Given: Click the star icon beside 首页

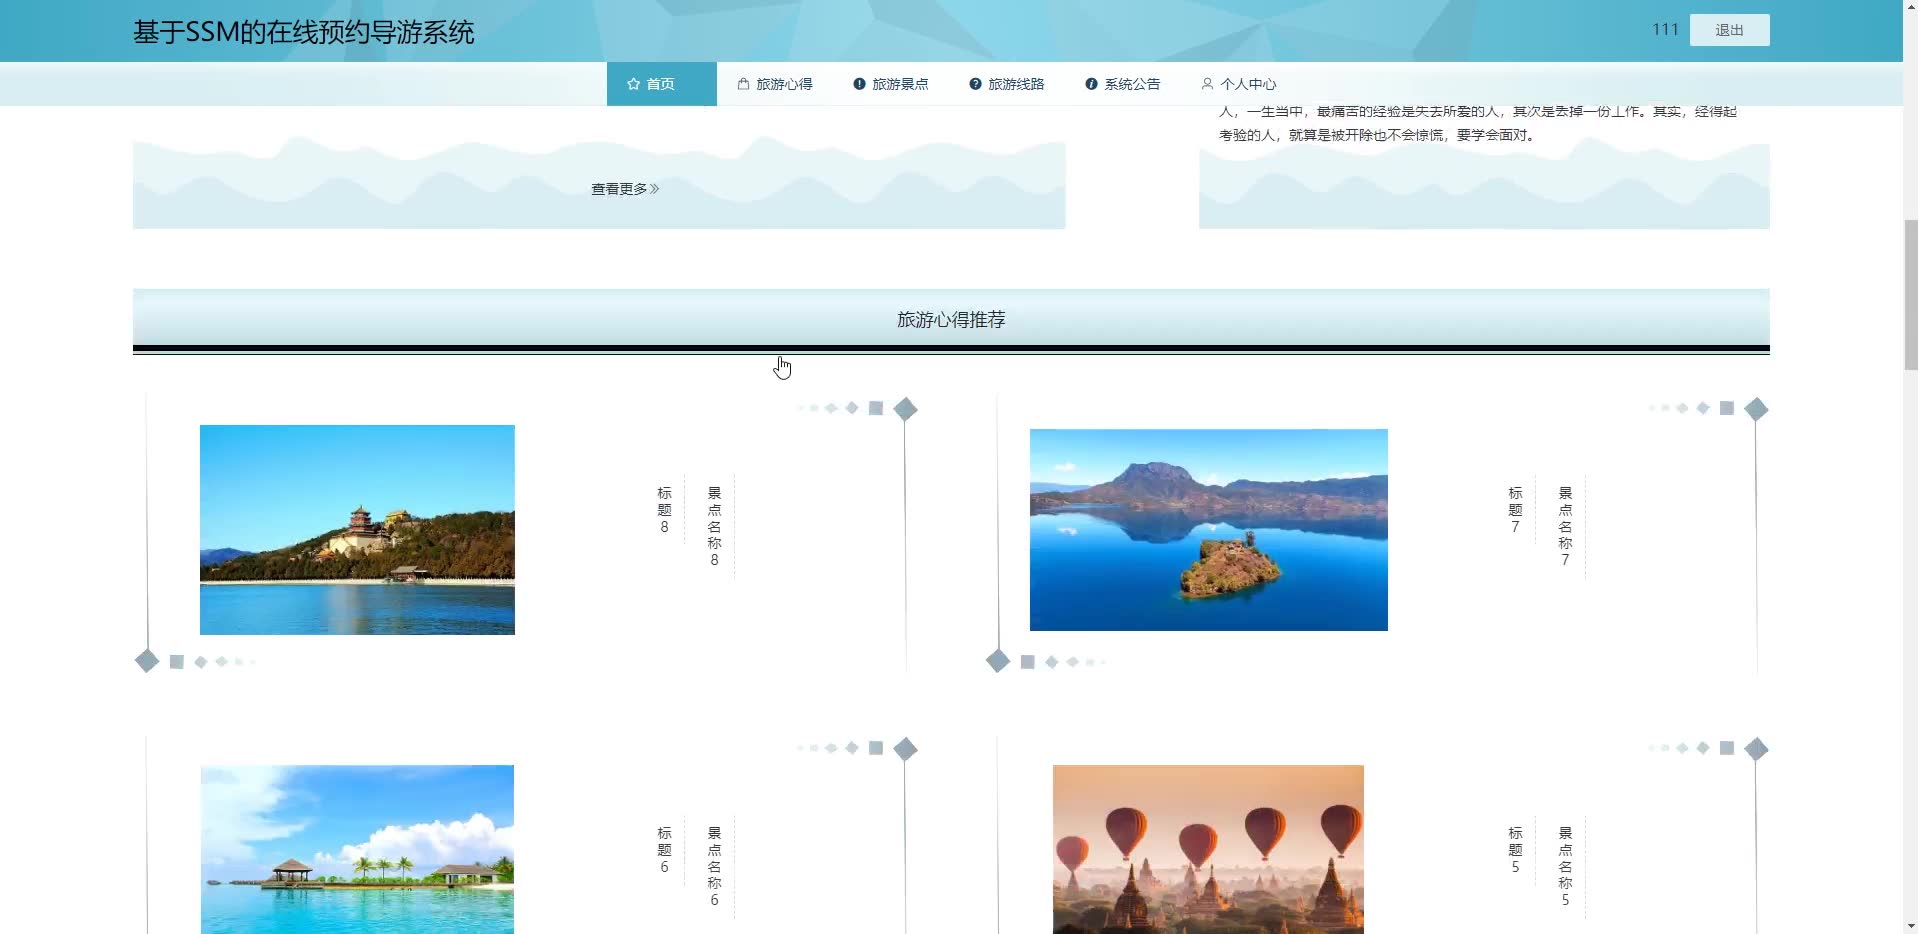Looking at the screenshot, I should (x=633, y=84).
